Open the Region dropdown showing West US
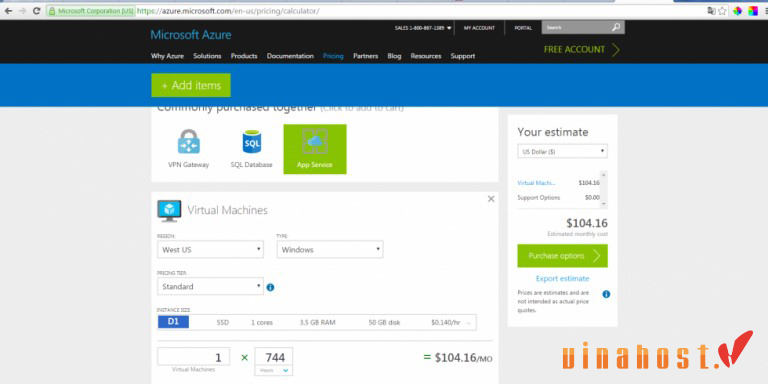This screenshot has width=768, height=384. pyautogui.click(x=210, y=249)
